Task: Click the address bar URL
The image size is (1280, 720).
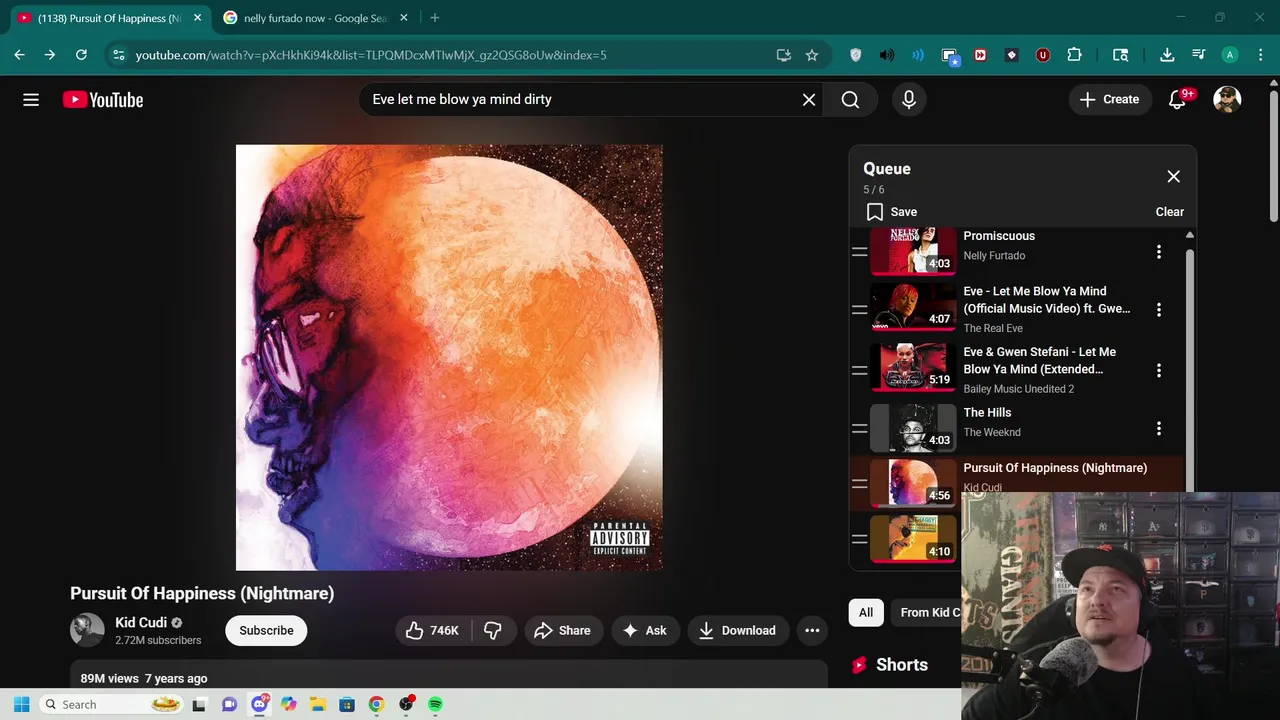Action: [x=371, y=55]
